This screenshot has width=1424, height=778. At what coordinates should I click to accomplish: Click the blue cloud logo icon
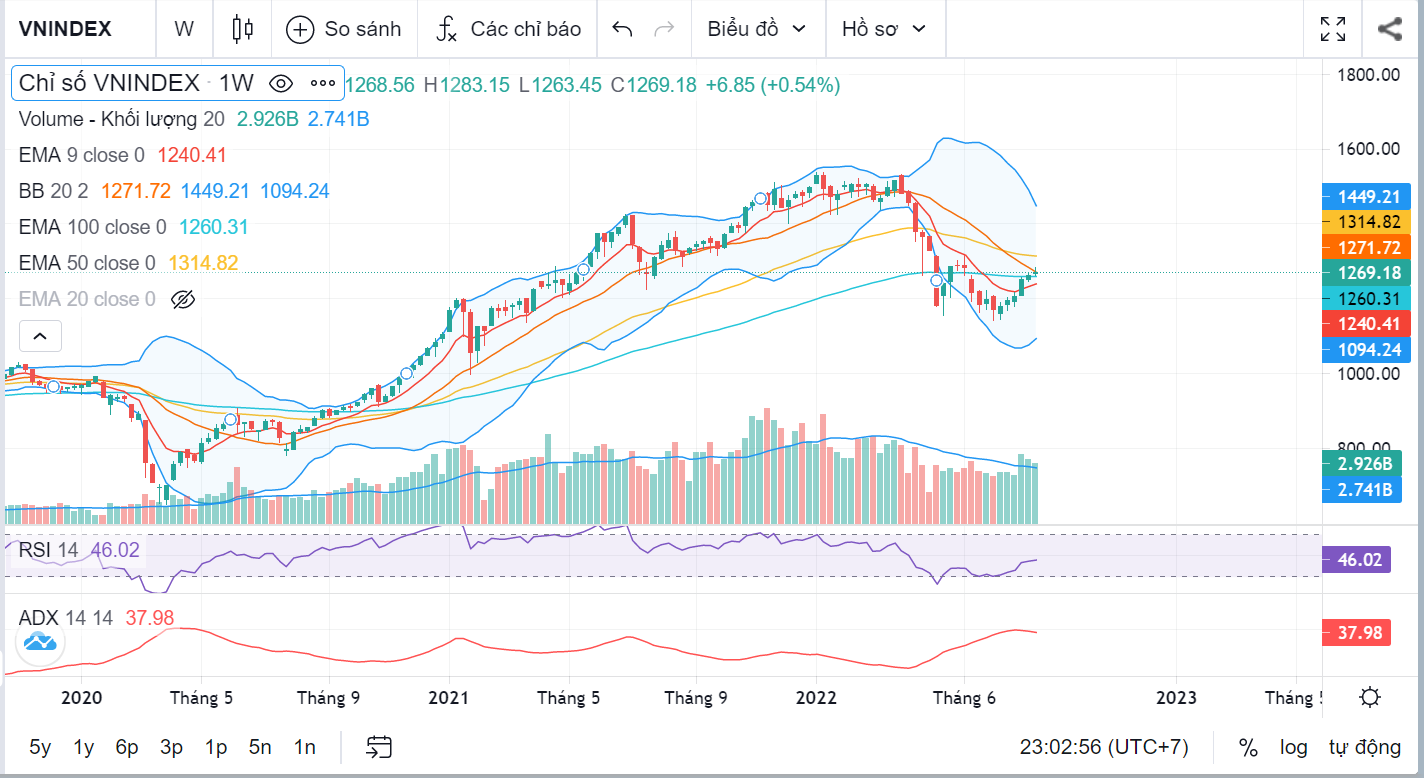(39, 640)
